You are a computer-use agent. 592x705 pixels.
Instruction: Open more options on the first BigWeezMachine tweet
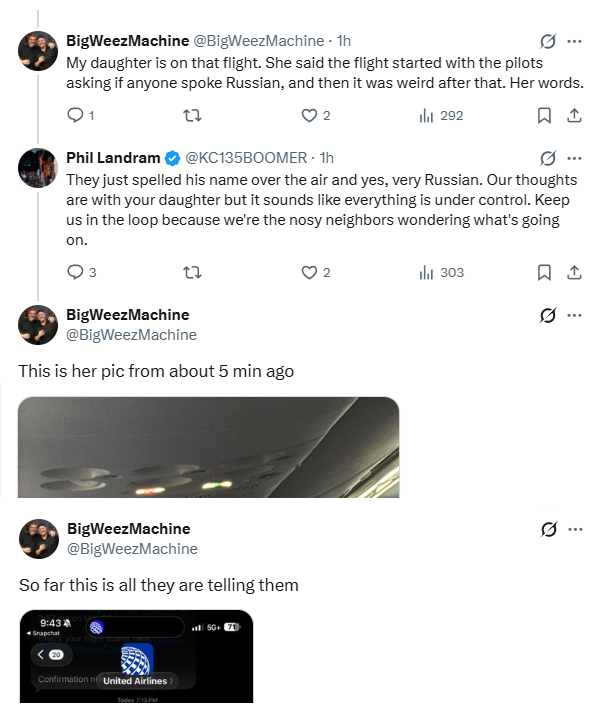pos(574,41)
